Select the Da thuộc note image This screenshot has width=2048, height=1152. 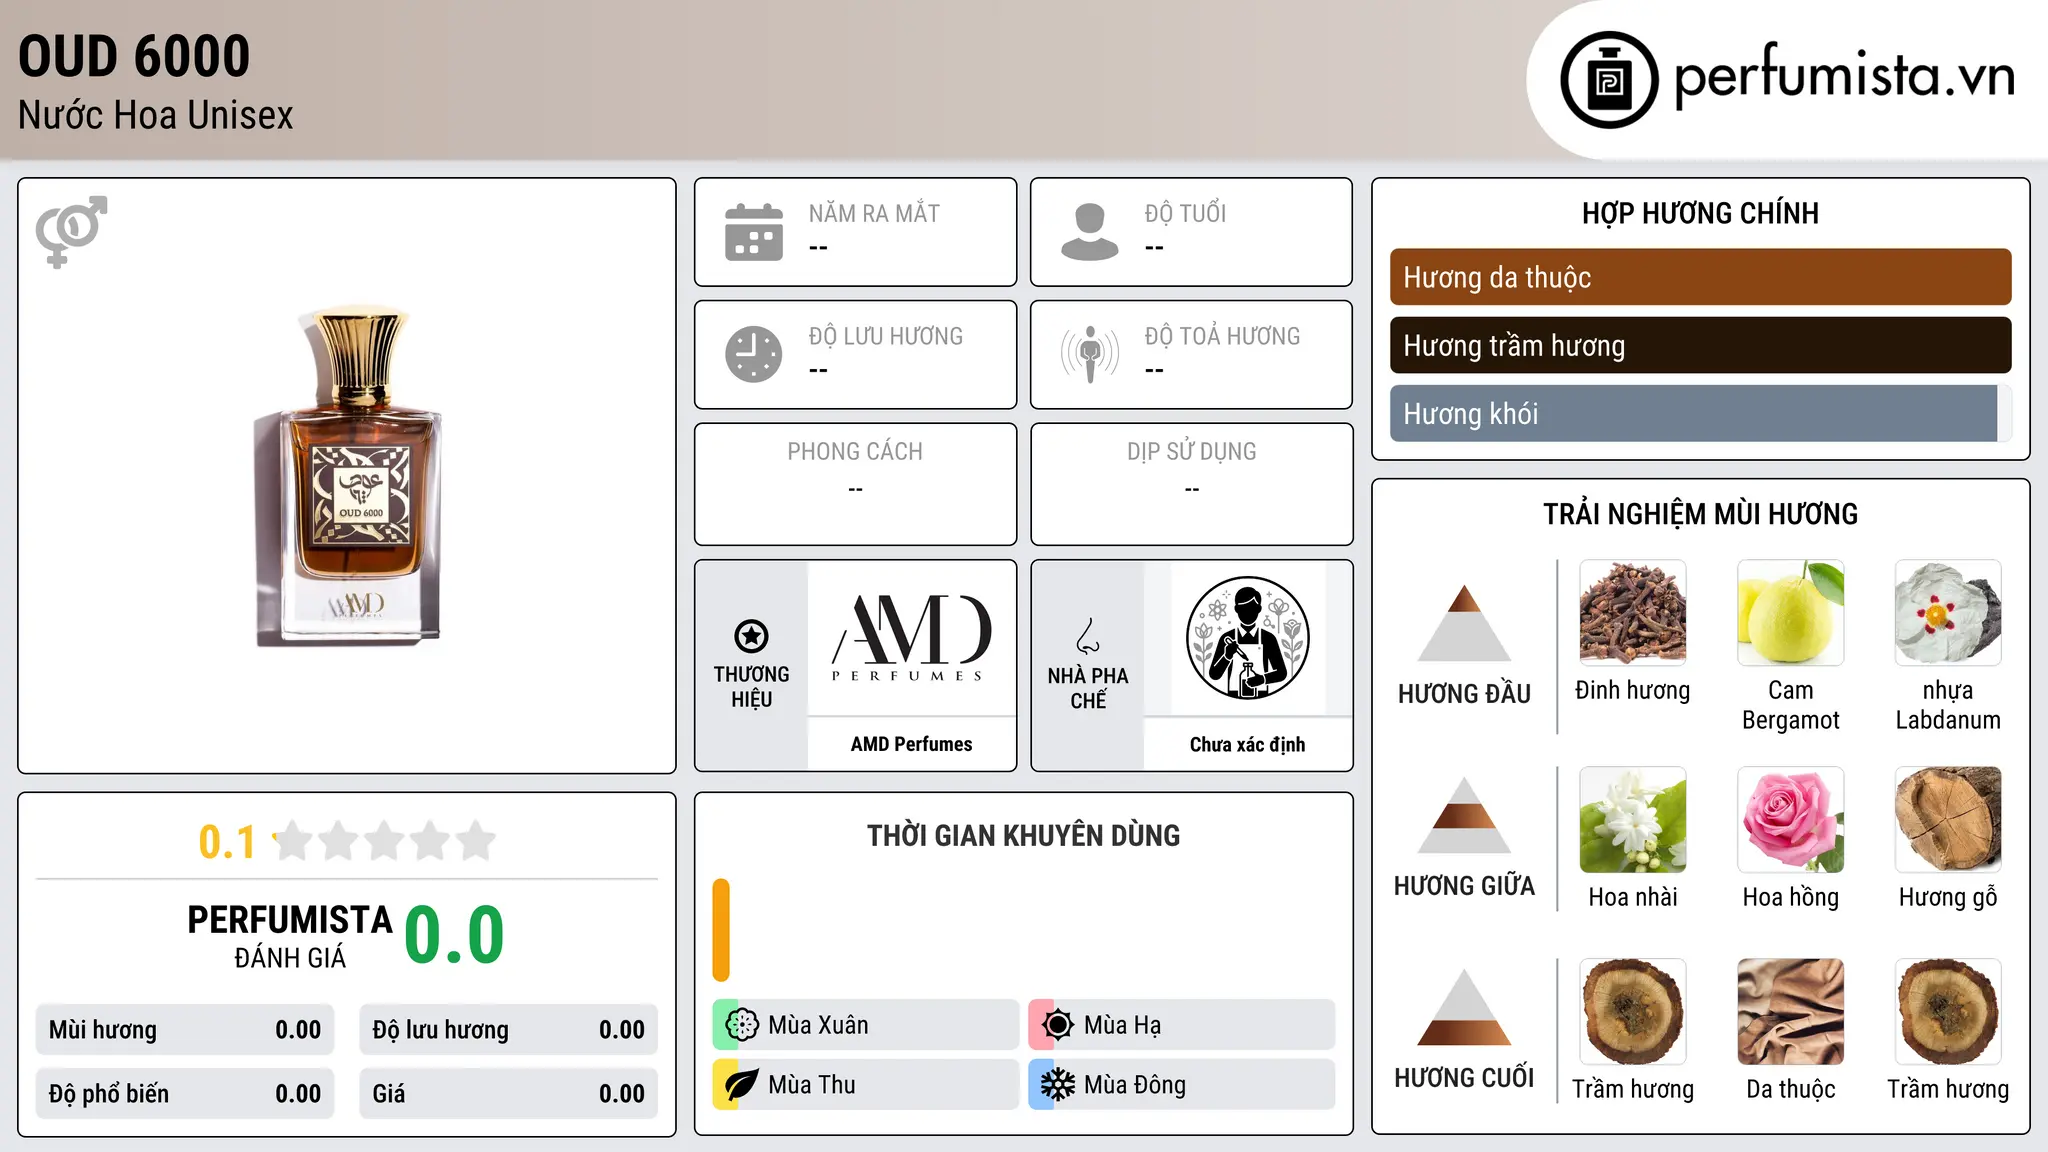click(1790, 1012)
